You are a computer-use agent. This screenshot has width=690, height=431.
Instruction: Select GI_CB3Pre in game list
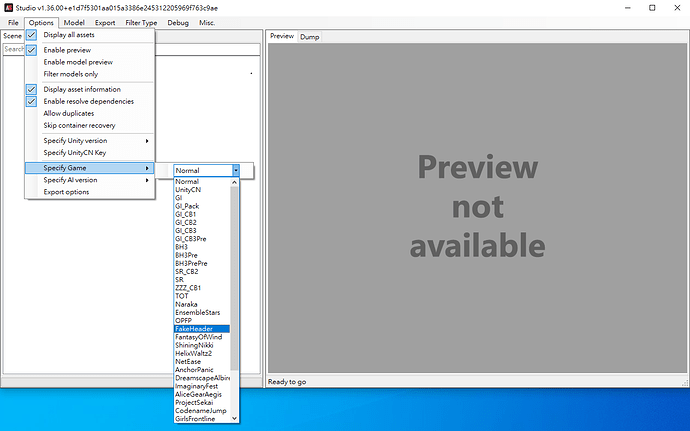[202, 239]
